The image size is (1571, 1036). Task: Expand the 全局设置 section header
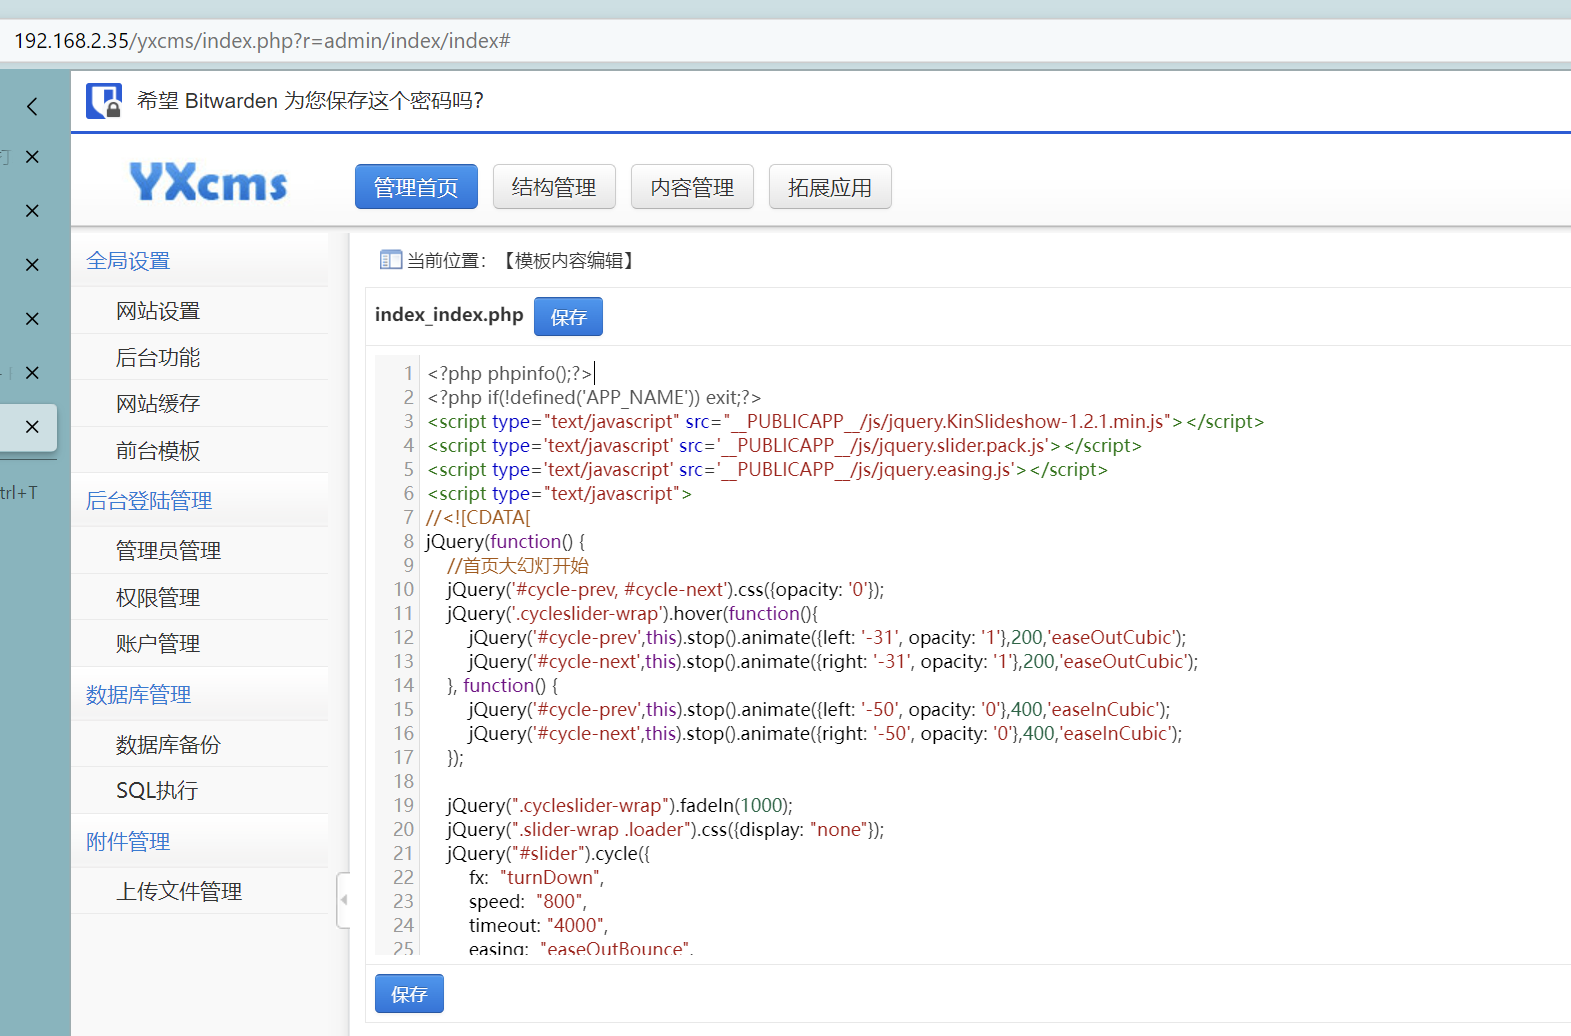click(x=200, y=261)
